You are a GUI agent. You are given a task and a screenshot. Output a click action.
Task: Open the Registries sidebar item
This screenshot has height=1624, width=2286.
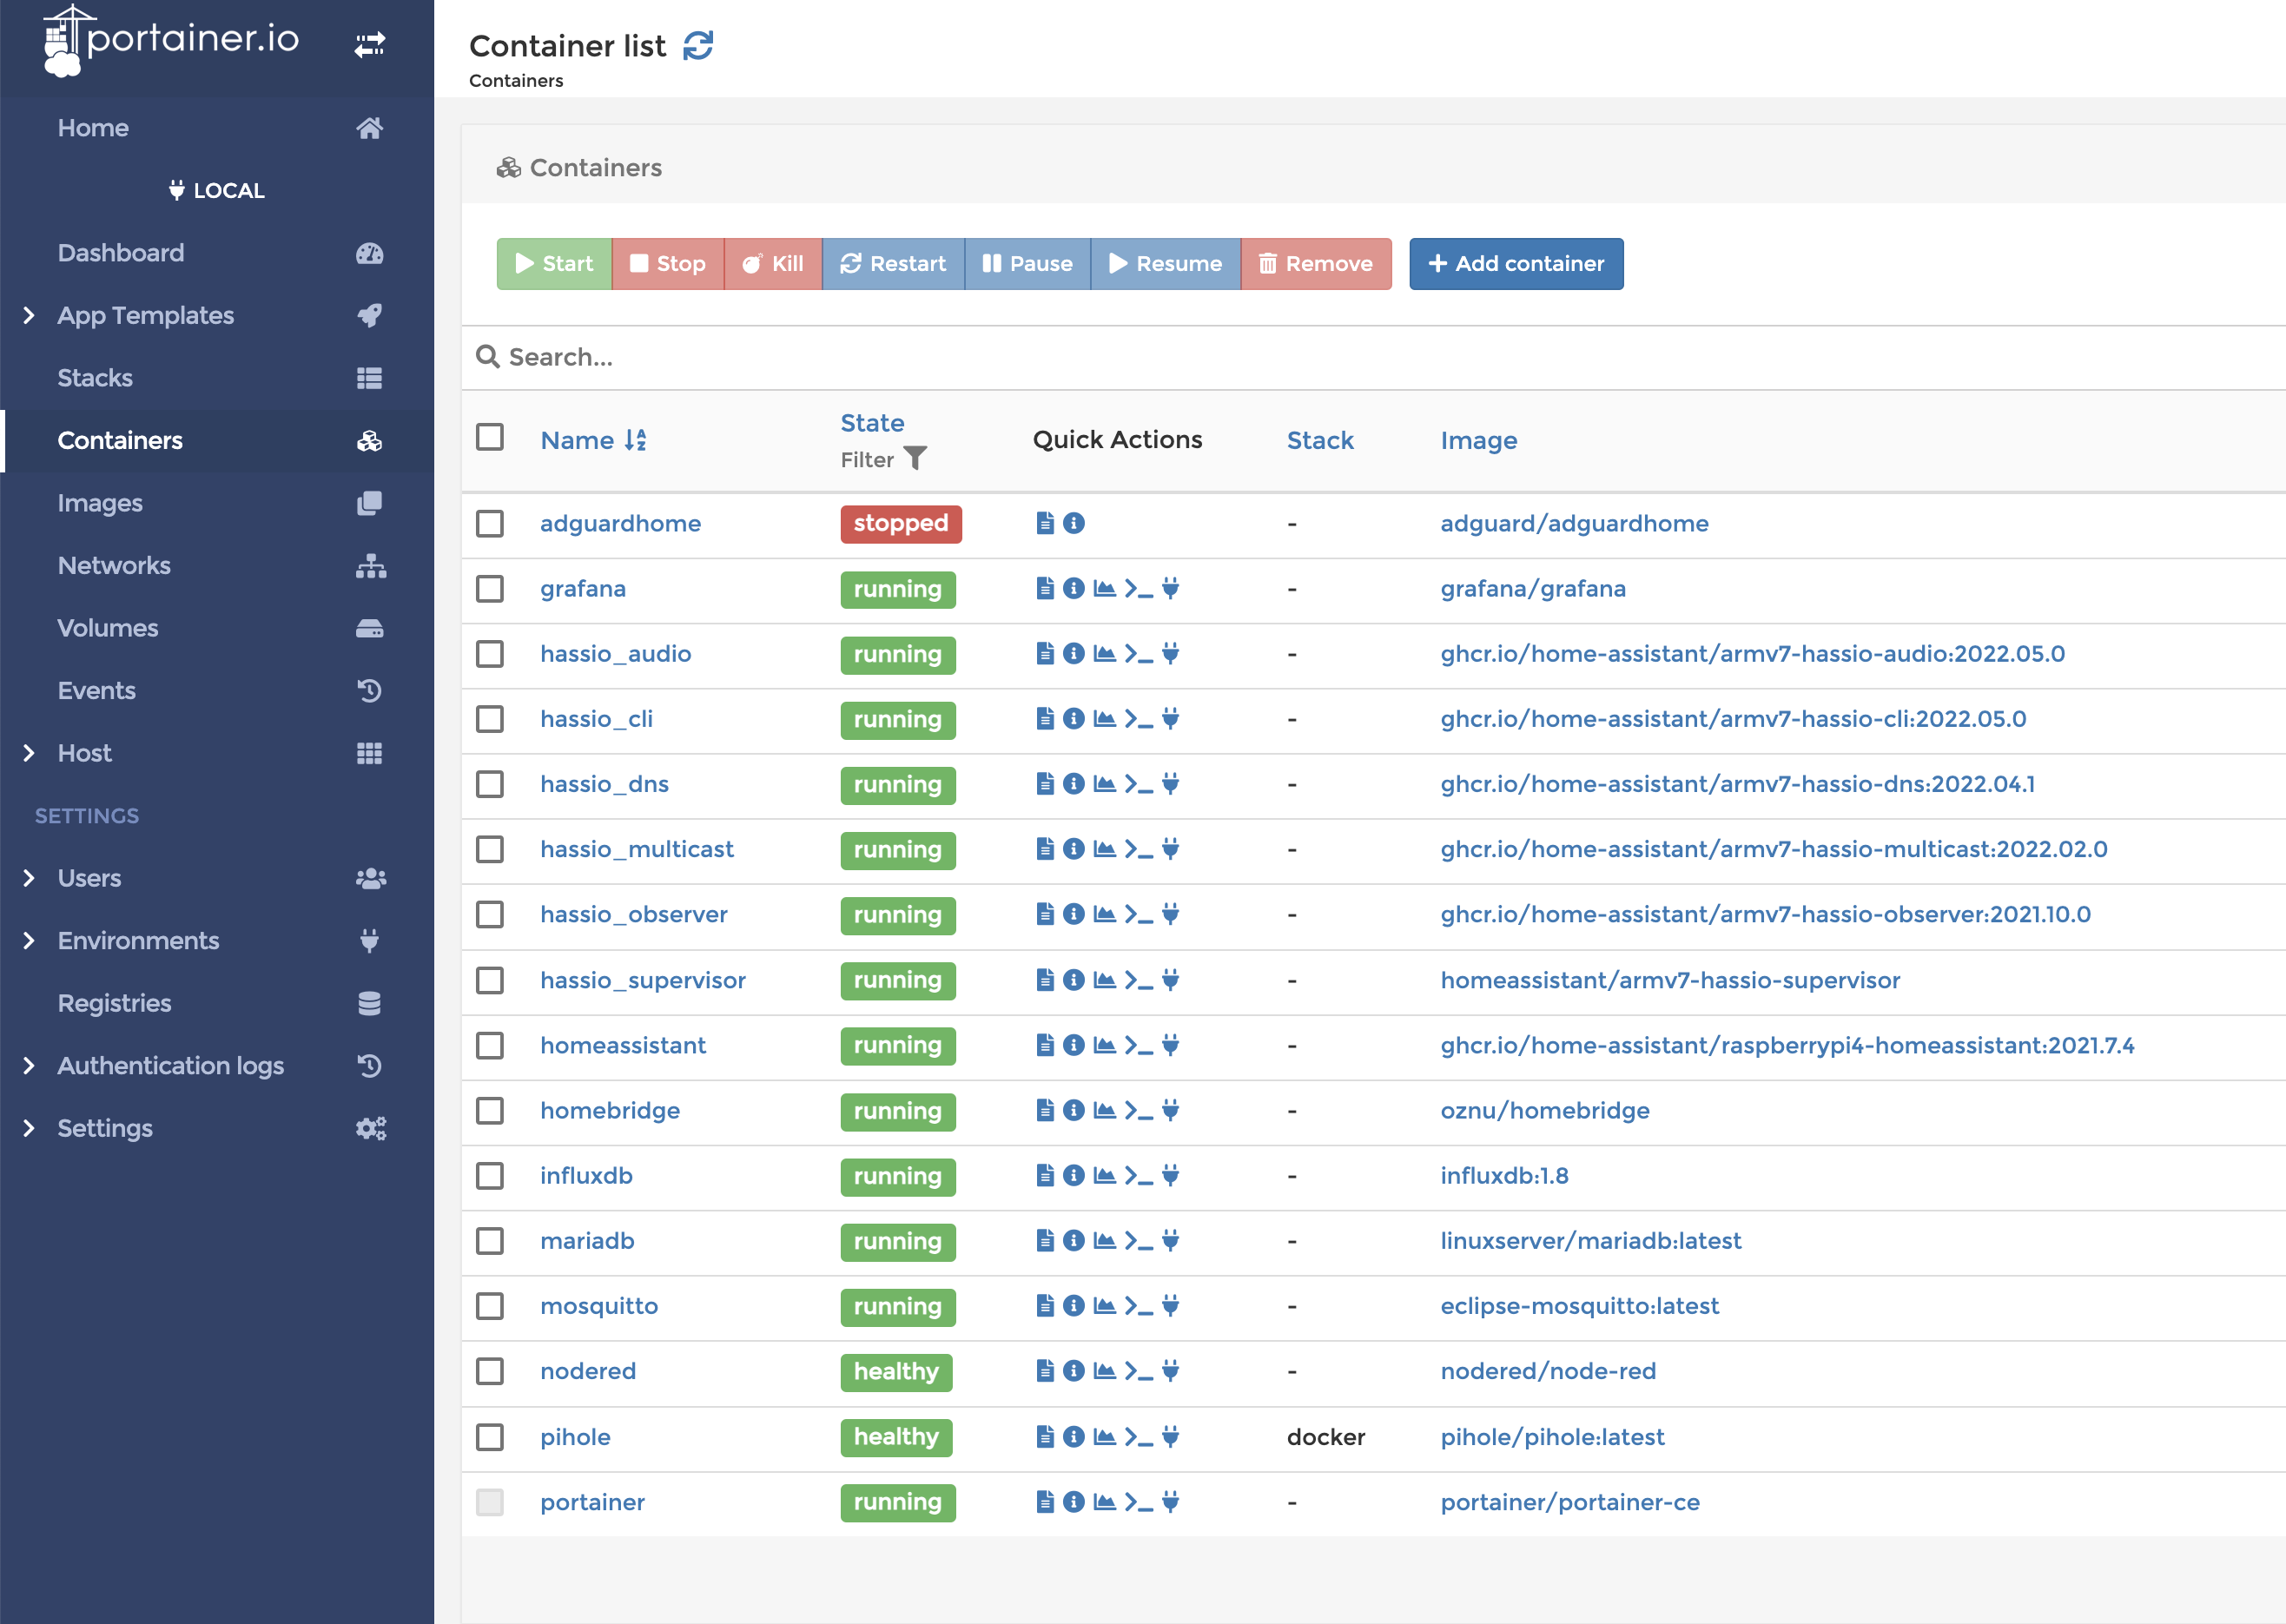pos(217,1003)
